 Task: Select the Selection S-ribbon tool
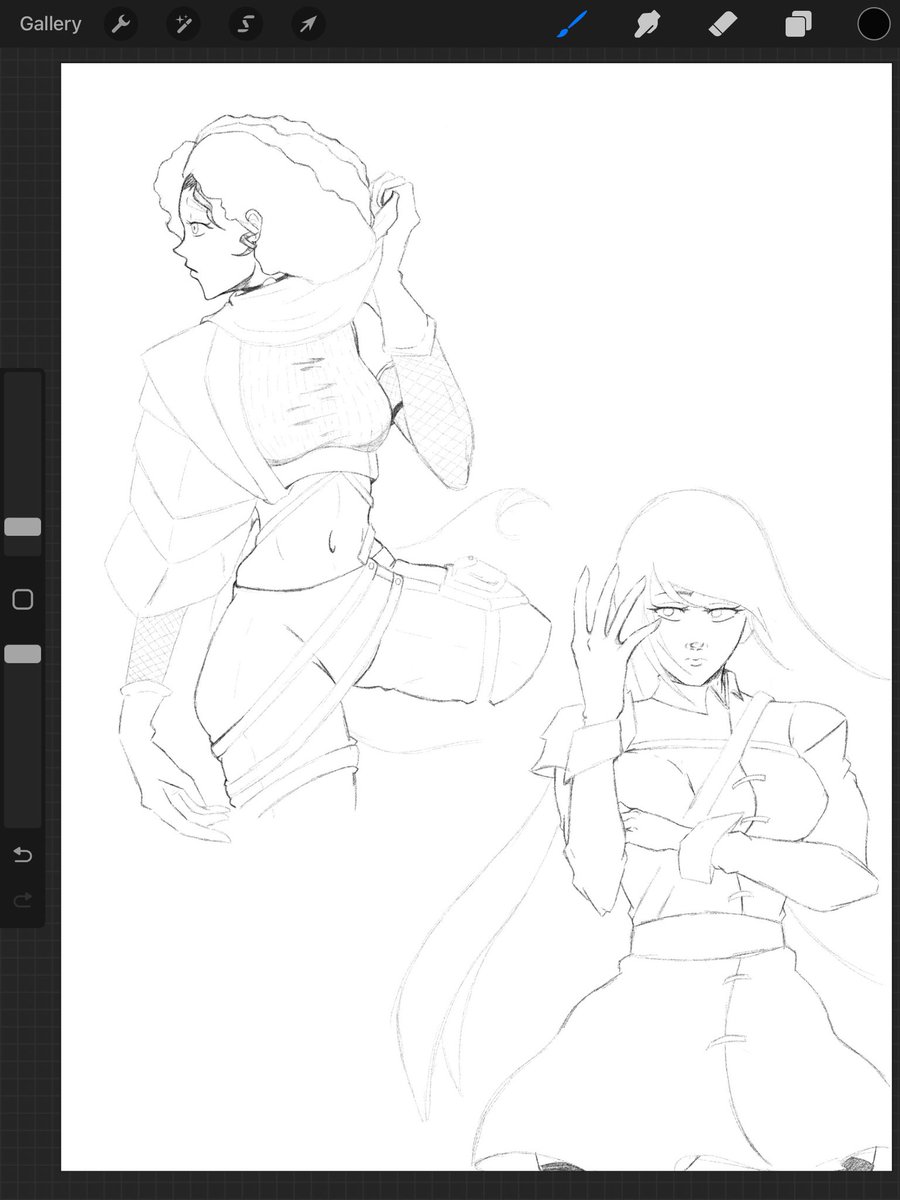245,24
